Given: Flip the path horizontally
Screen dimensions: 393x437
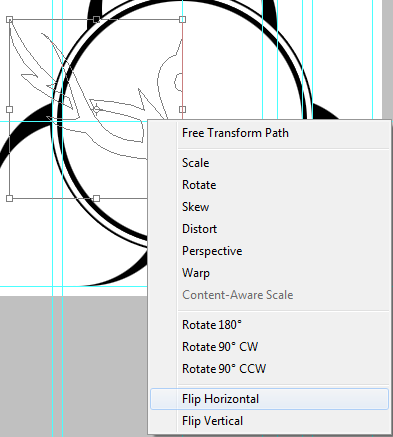Looking at the screenshot, I should [269, 399].
